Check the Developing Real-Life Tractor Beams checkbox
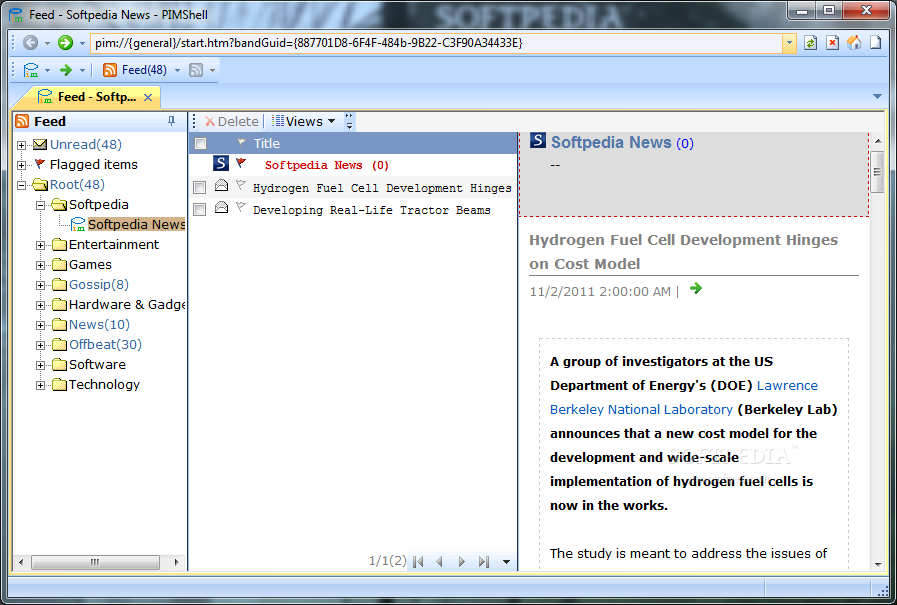This screenshot has width=897, height=605. (x=200, y=210)
